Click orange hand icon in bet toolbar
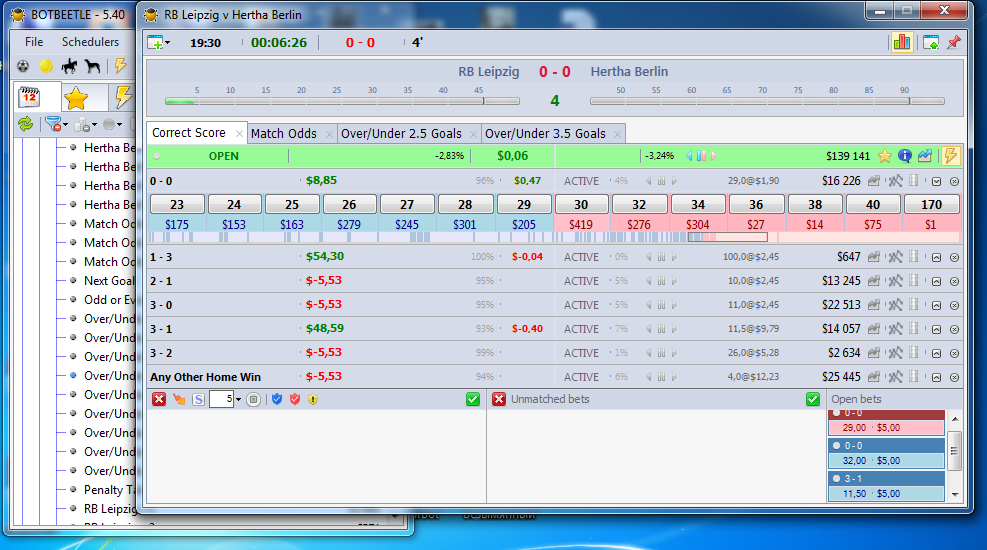 pos(179,399)
